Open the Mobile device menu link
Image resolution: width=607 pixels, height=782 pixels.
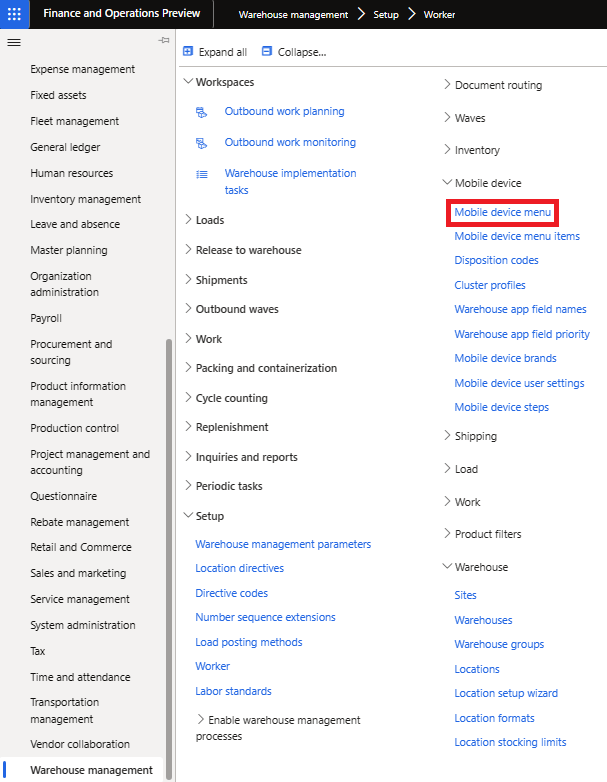(502, 212)
